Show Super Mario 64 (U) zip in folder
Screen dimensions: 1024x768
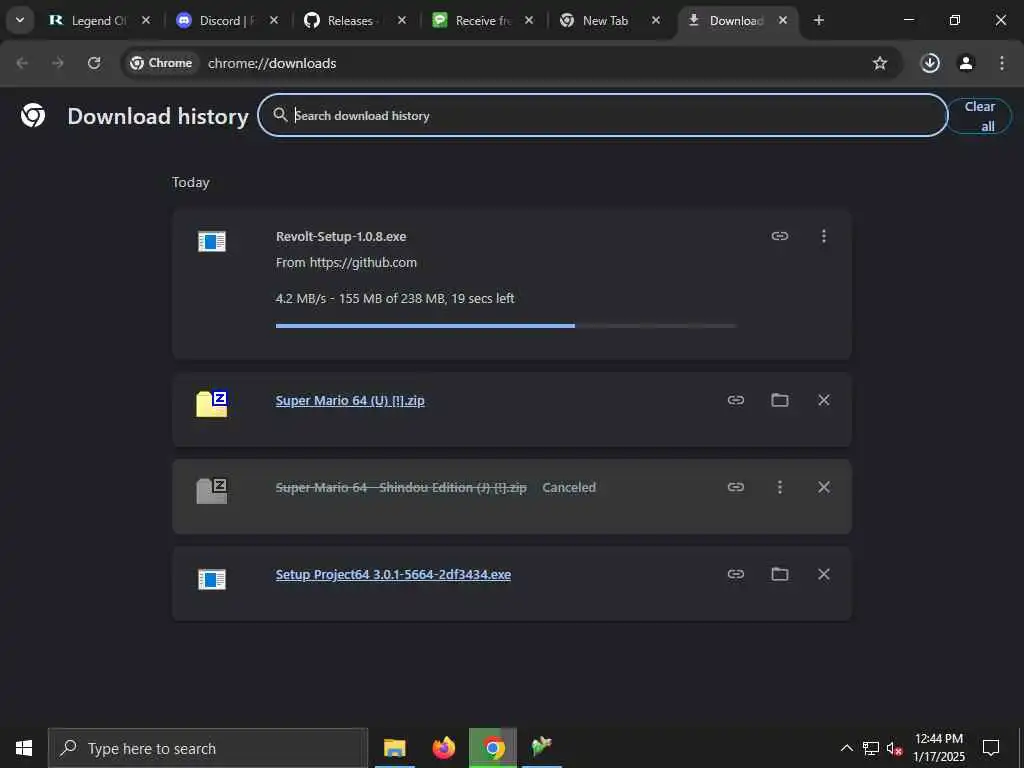(x=780, y=400)
